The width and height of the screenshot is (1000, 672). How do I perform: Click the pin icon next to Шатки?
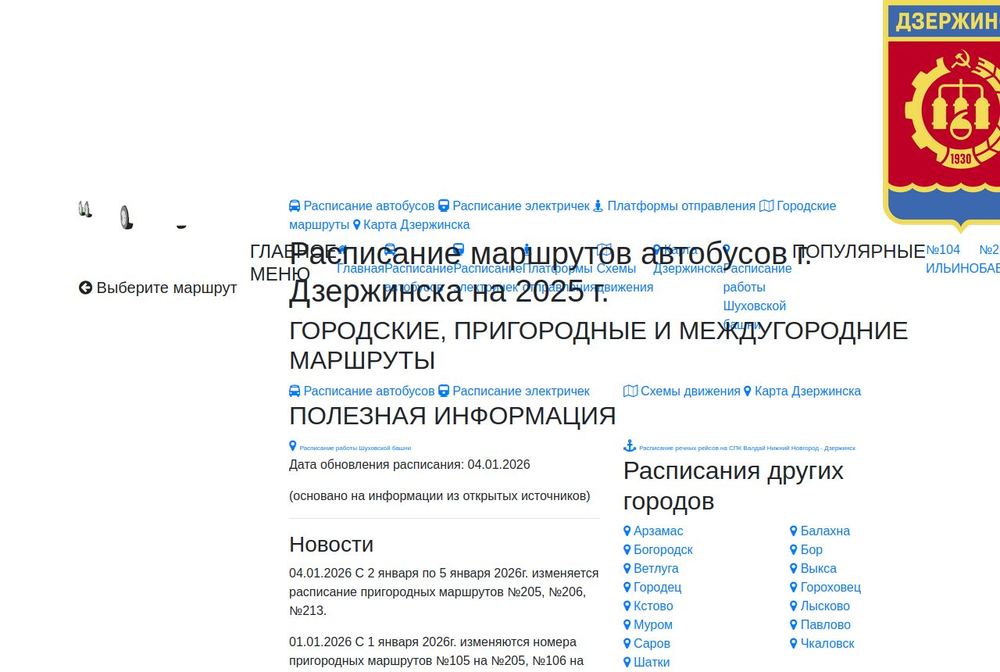coord(627,662)
